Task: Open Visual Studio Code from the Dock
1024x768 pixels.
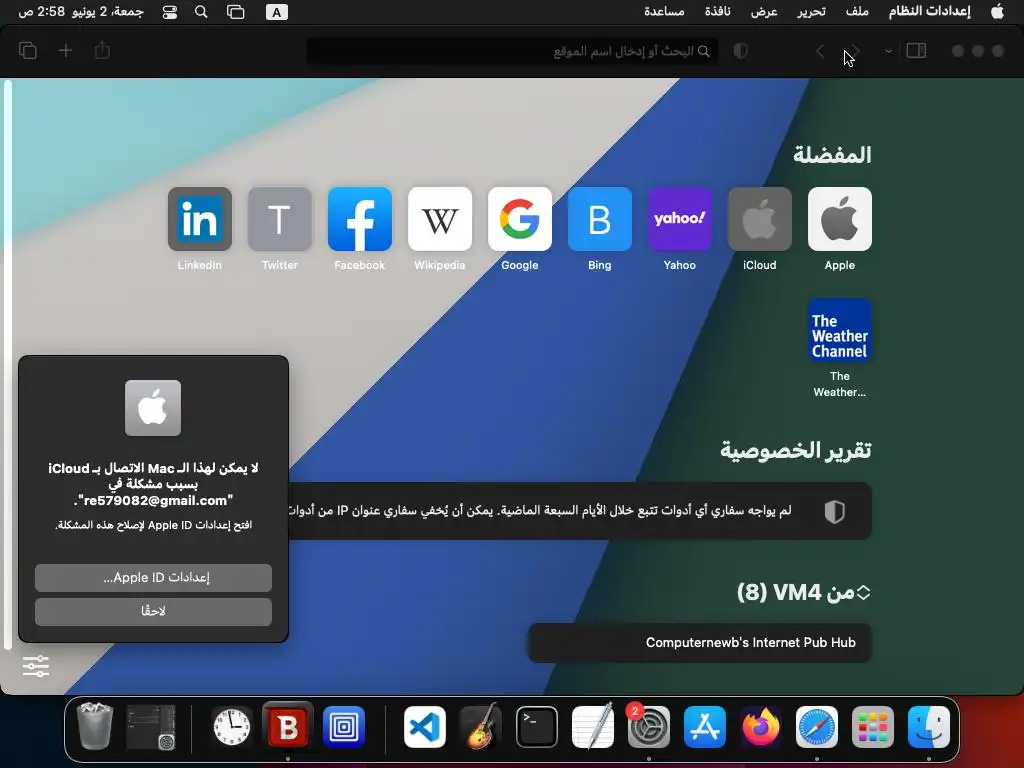Action: tap(424, 727)
